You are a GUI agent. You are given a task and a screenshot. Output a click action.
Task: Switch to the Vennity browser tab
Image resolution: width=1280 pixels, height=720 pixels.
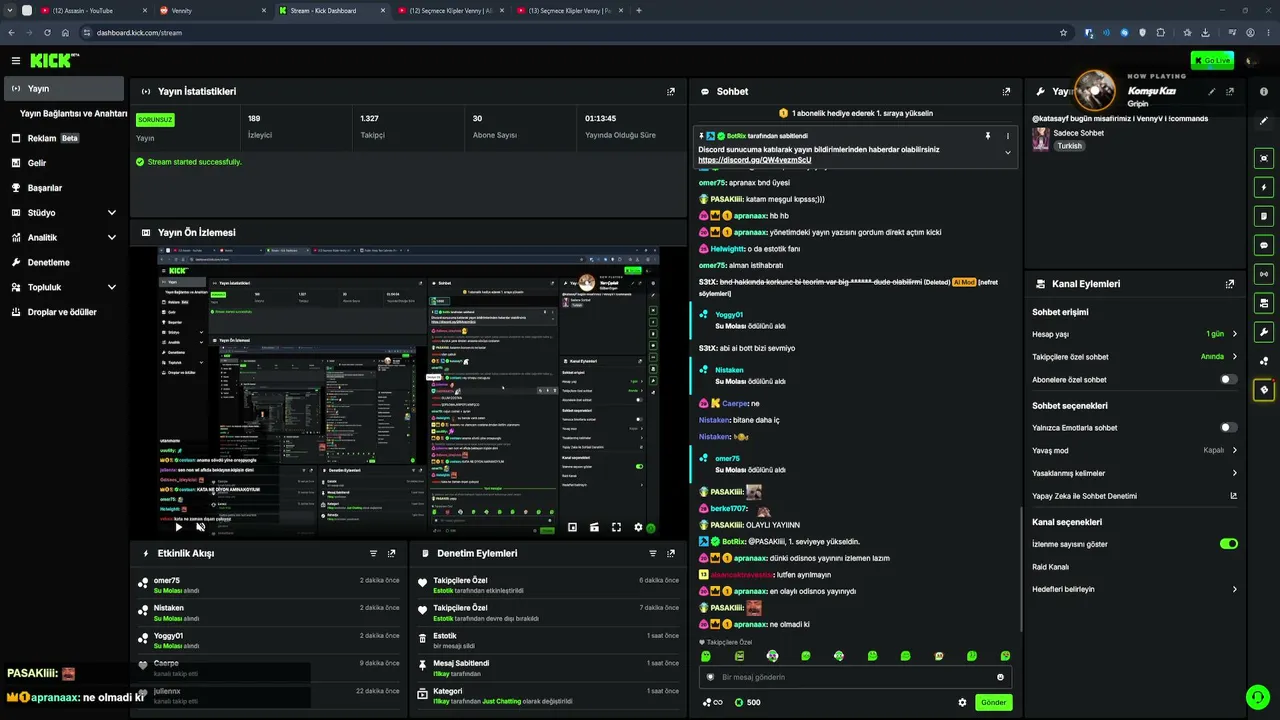click(x=211, y=10)
